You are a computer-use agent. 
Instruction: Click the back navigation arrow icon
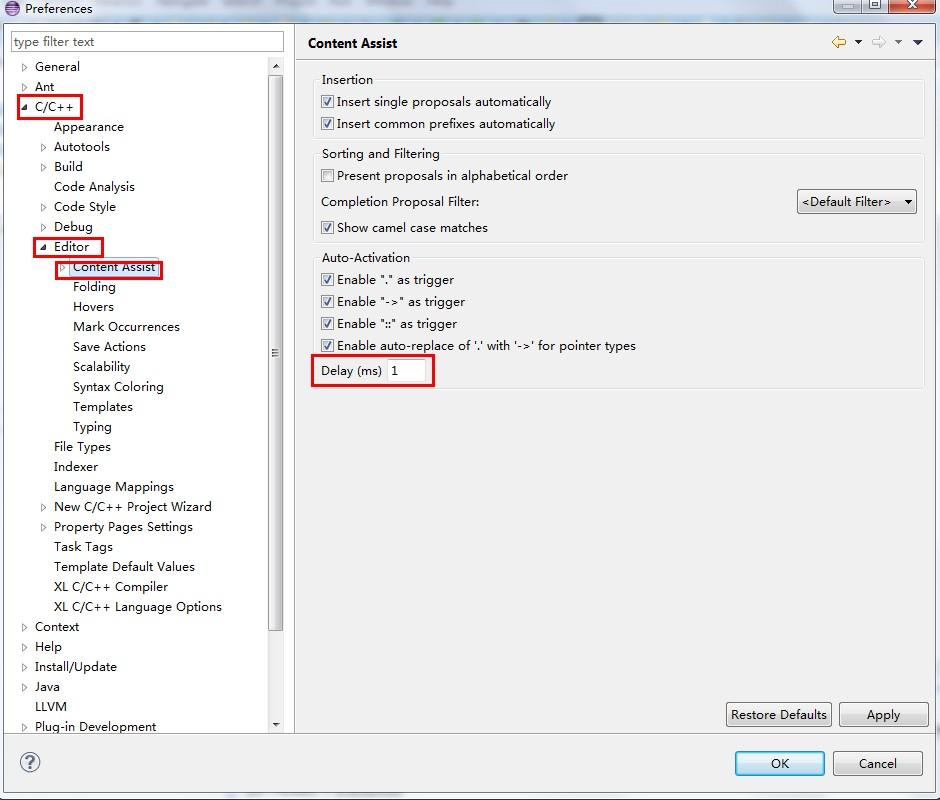pyautogui.click(x=839, y=42)
